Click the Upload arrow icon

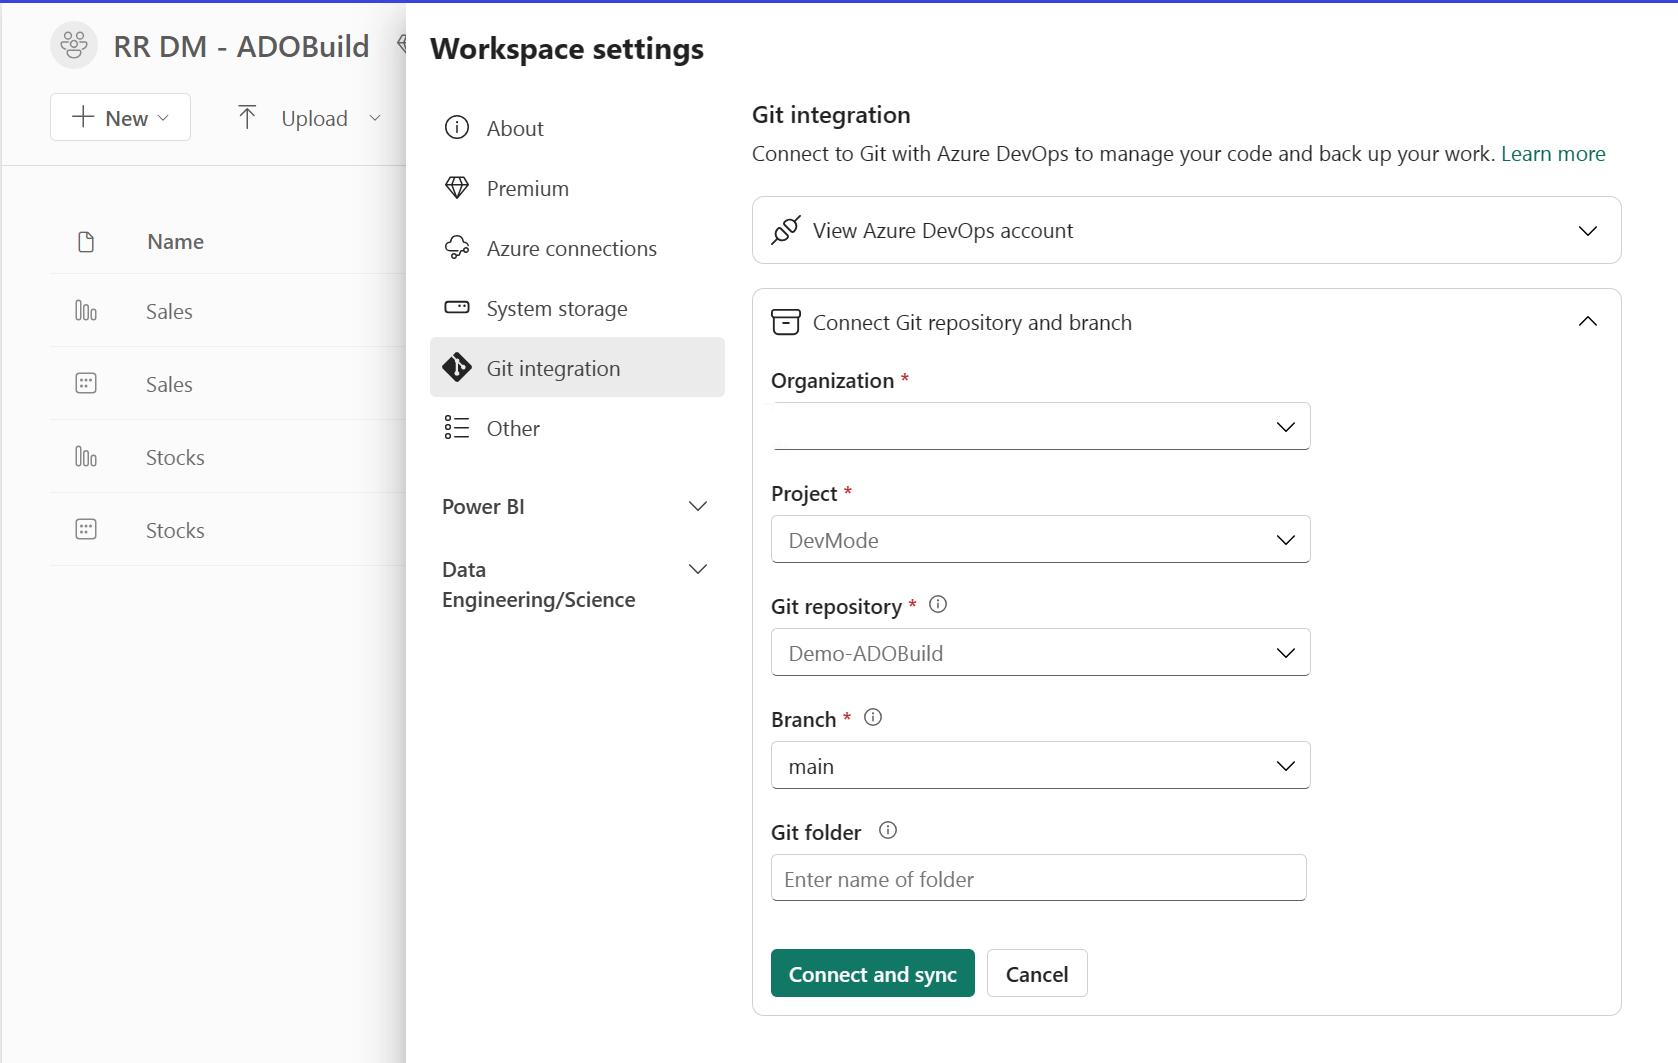[x=247, y=117]
